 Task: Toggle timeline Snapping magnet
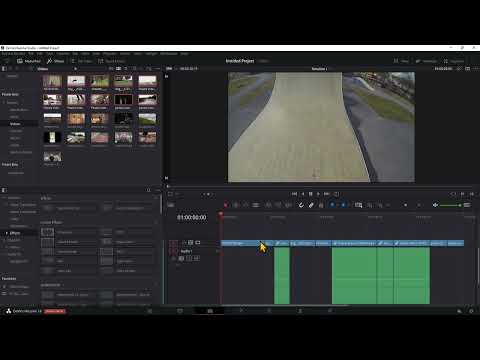pyautogui.click(x=301, y=205)
